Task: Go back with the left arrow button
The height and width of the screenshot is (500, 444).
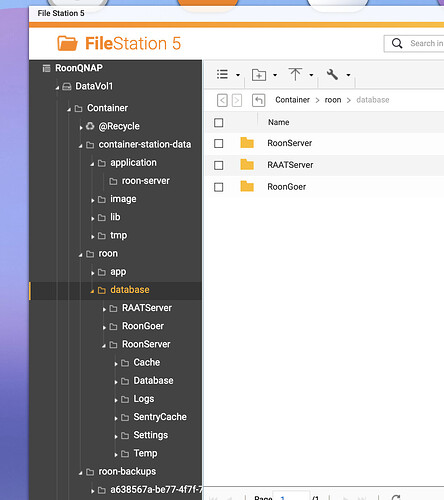Action: point(222,100)
